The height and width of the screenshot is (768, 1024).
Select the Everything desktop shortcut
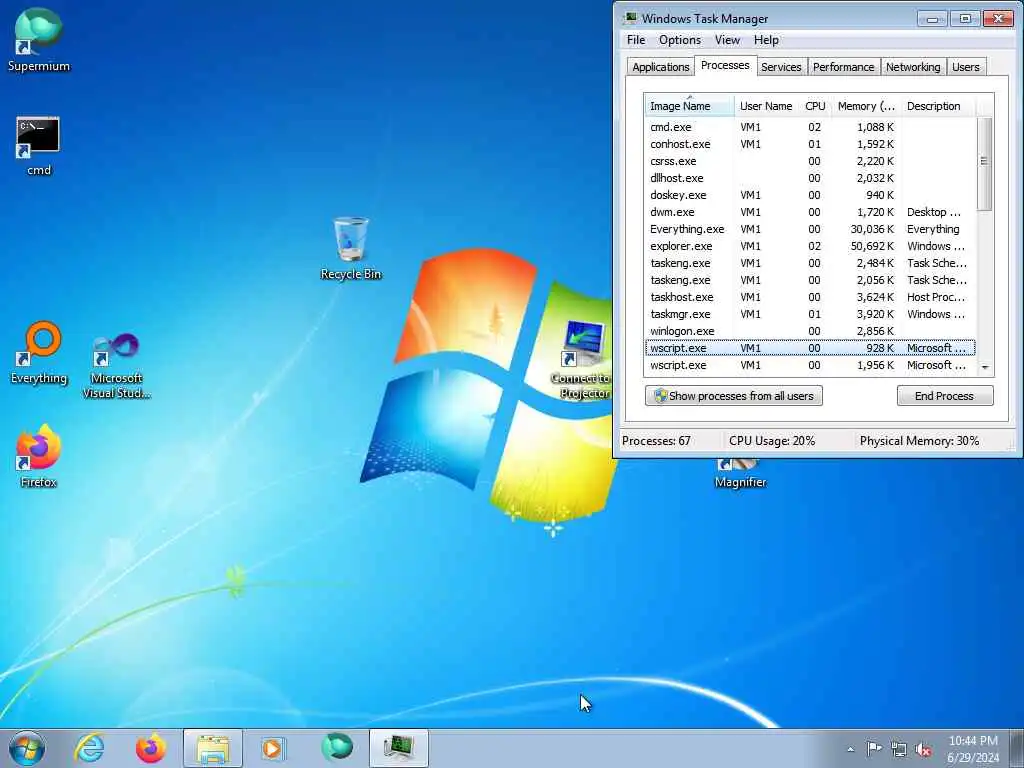(x=39, y=353)
